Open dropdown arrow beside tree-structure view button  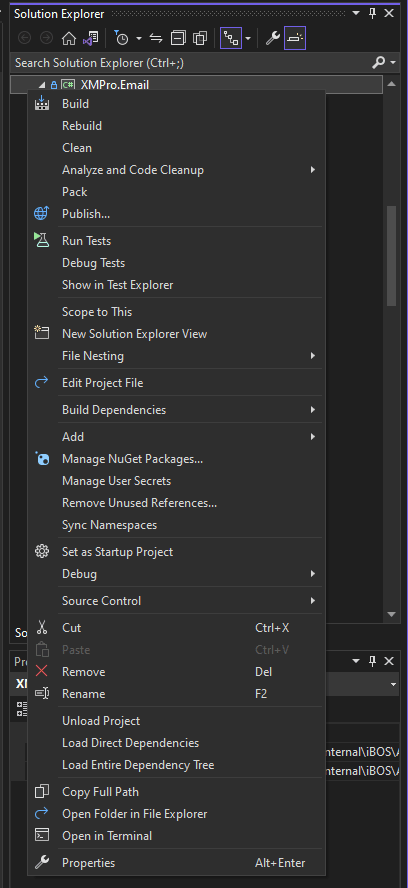coord(248,39)
